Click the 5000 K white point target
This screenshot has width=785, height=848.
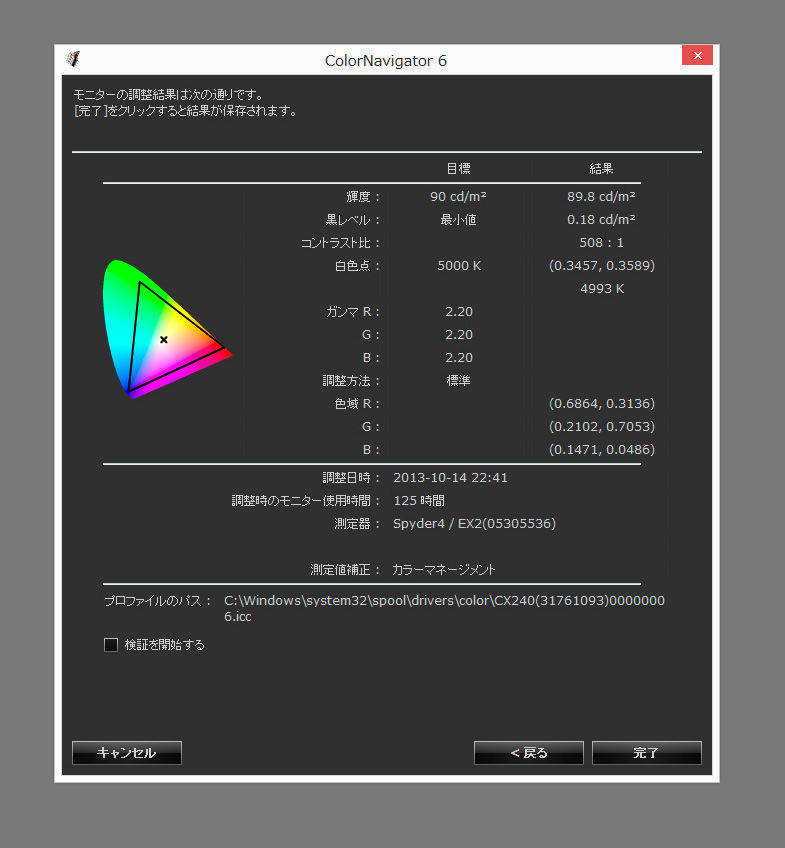point(459,266)
